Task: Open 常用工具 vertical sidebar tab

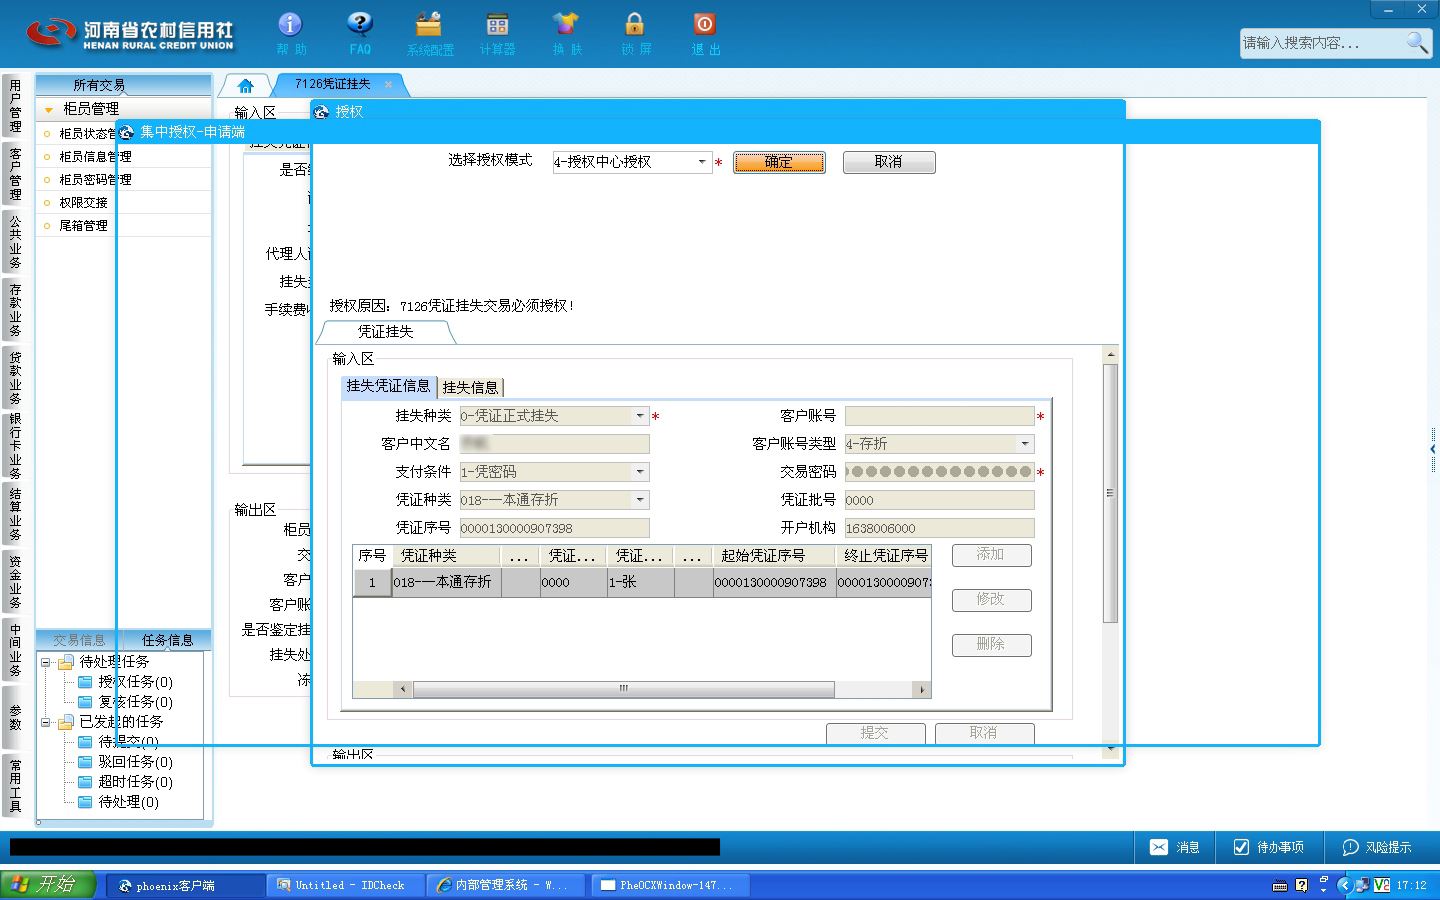Action: 14,786
